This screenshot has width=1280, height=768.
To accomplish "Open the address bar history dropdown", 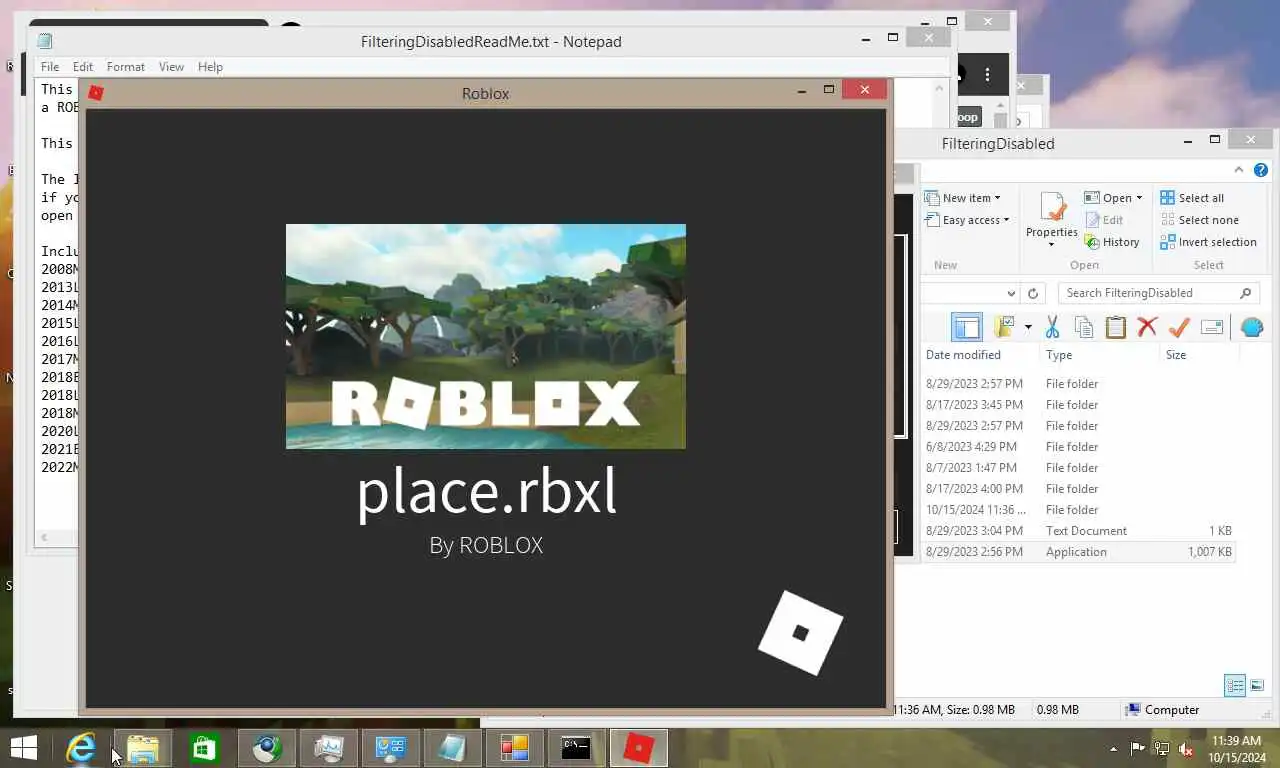I will 1011,293.
